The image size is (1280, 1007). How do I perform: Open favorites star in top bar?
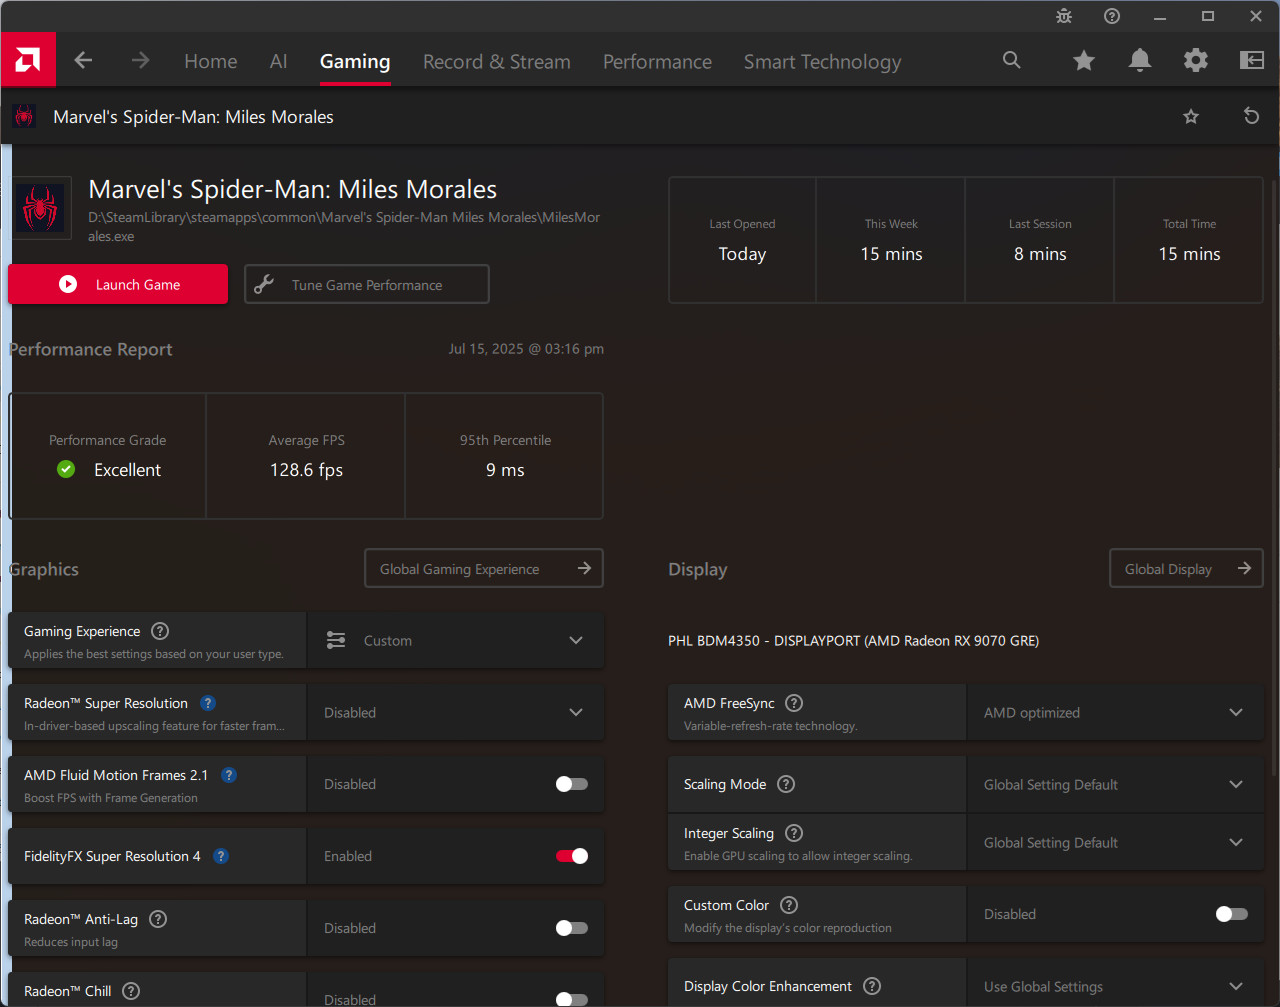pyautogui.click(x=1083, y=61)
